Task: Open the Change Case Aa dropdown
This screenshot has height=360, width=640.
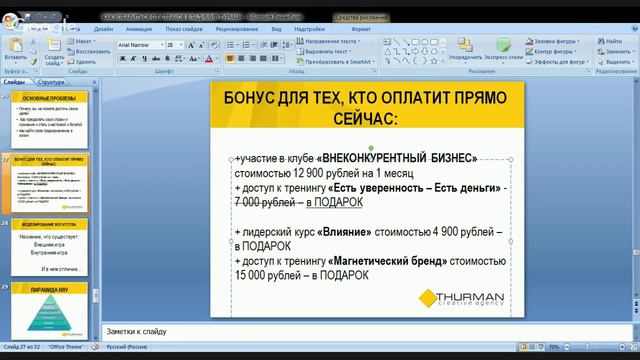Action: coord(194,59)
